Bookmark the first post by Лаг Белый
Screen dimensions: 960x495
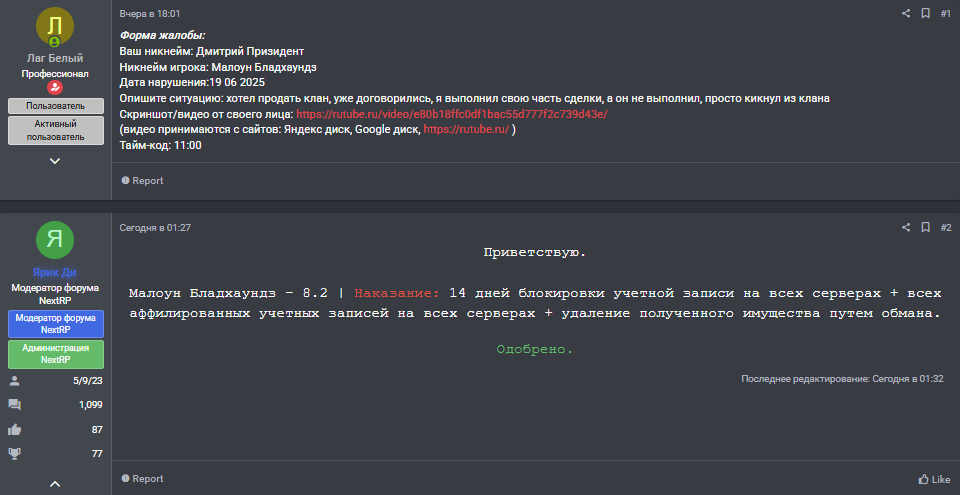(x=925, y=13)
